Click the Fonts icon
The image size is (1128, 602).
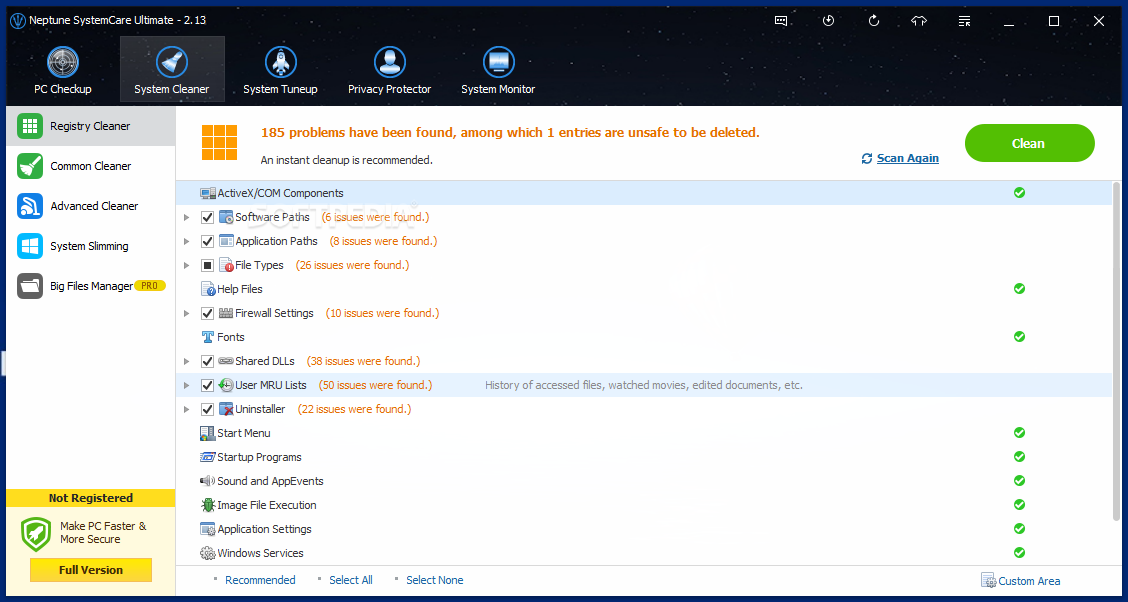pyautogui.click(x=208, y=337)
